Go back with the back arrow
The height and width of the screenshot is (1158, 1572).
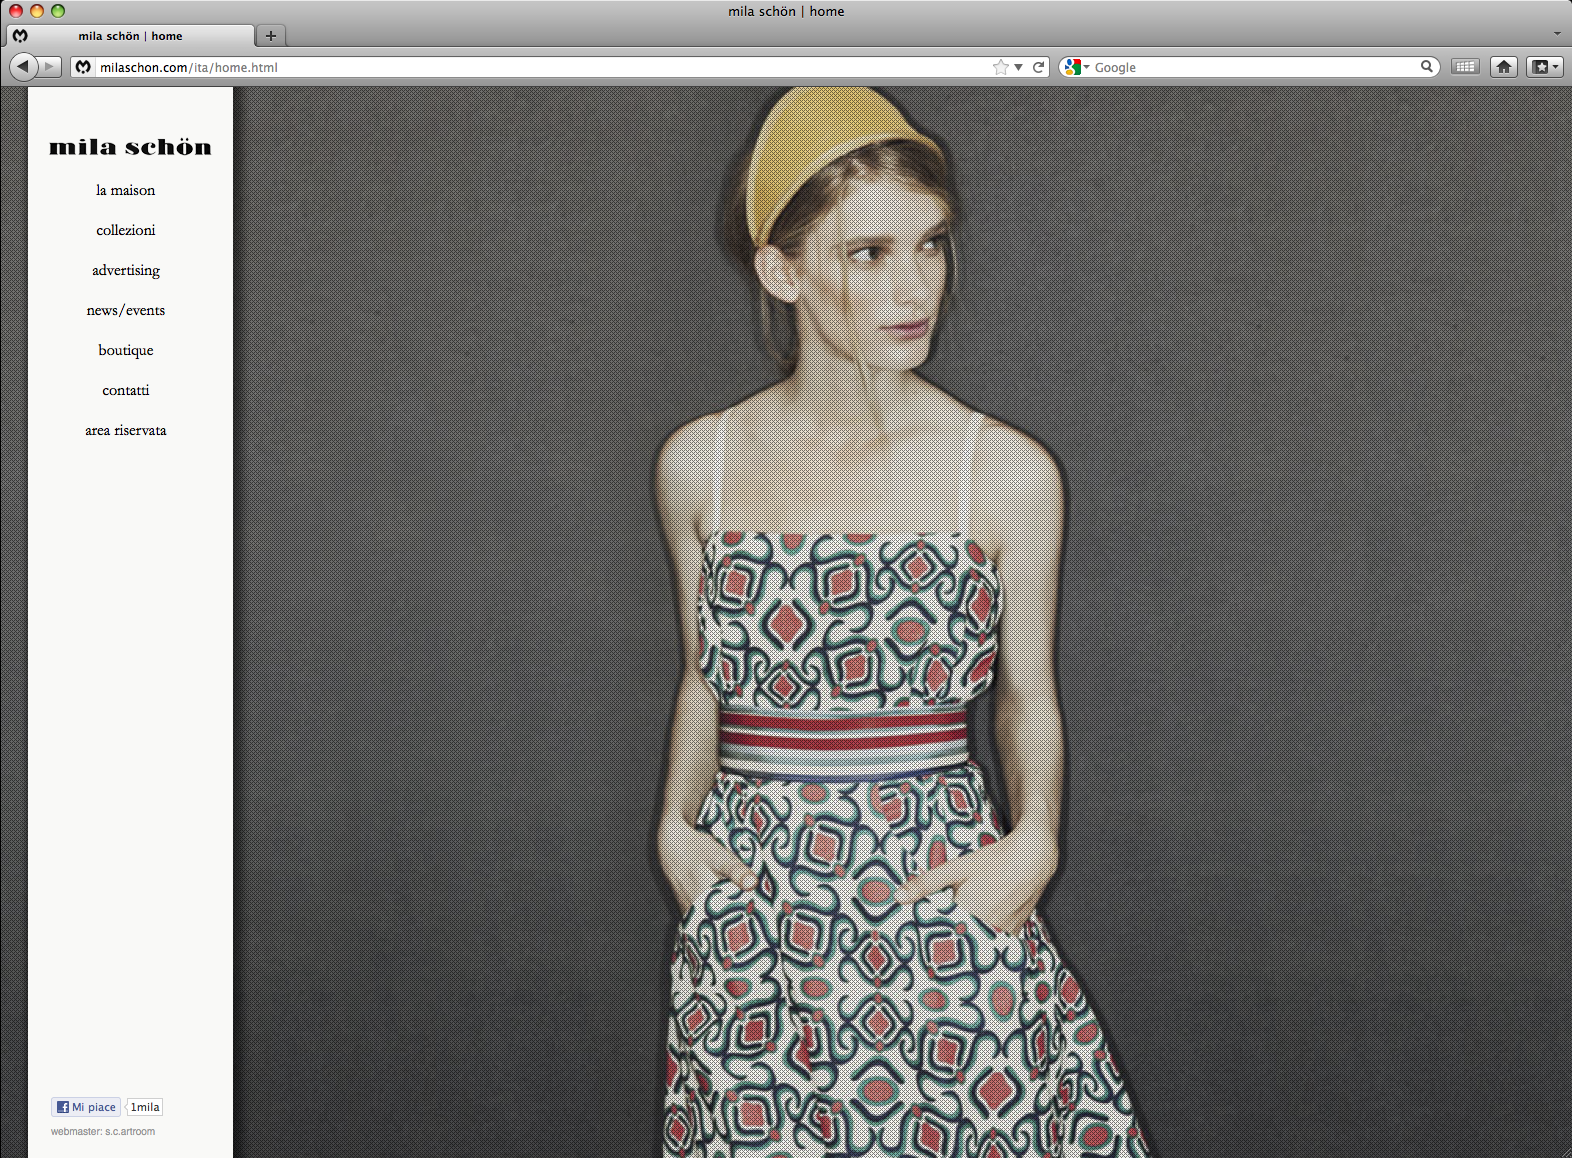[x=22, y=67]
